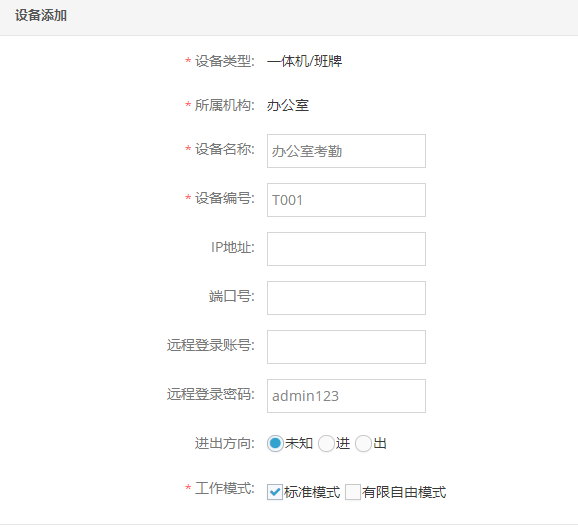Viewport: 578px width, 531px height.
Task: Click the 设备编号 field showing T001
Action: click(346, 200)
